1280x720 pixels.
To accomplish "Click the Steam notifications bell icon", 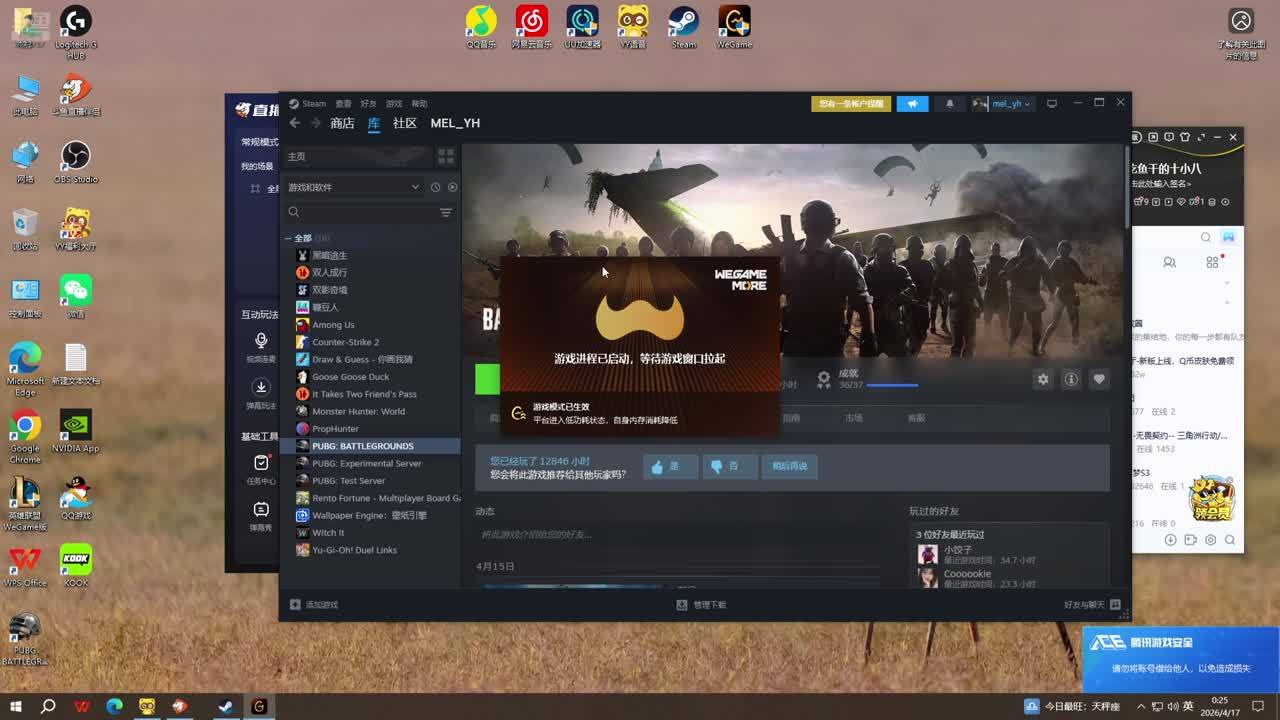I will point(950,104).
